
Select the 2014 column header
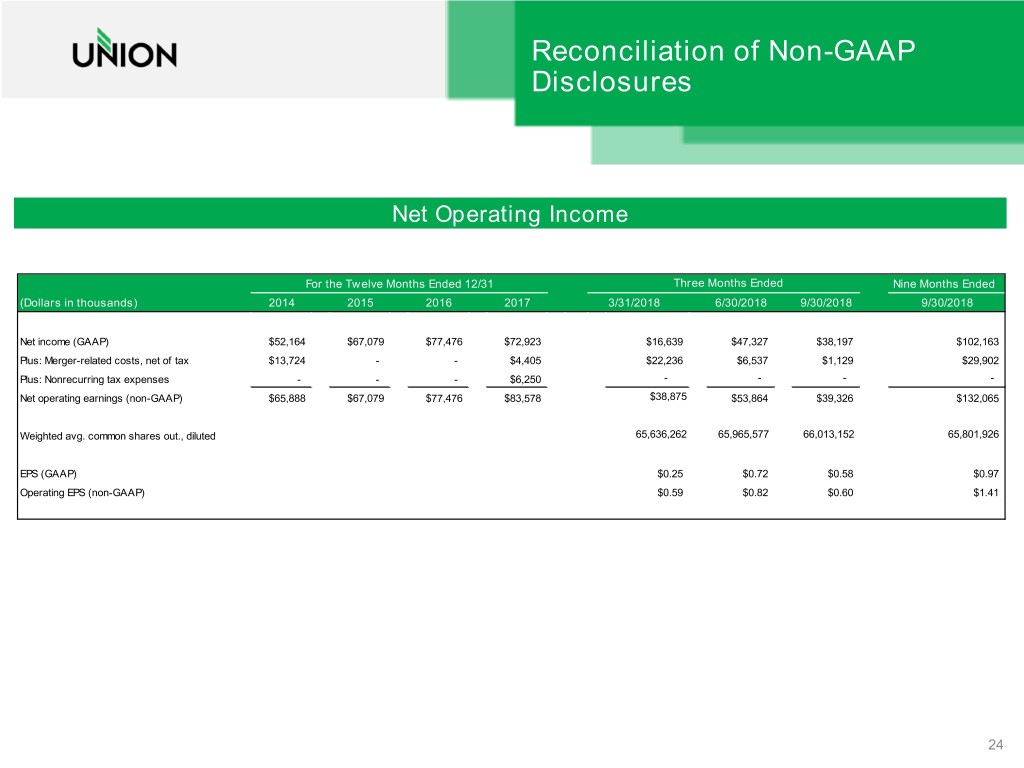282,303
